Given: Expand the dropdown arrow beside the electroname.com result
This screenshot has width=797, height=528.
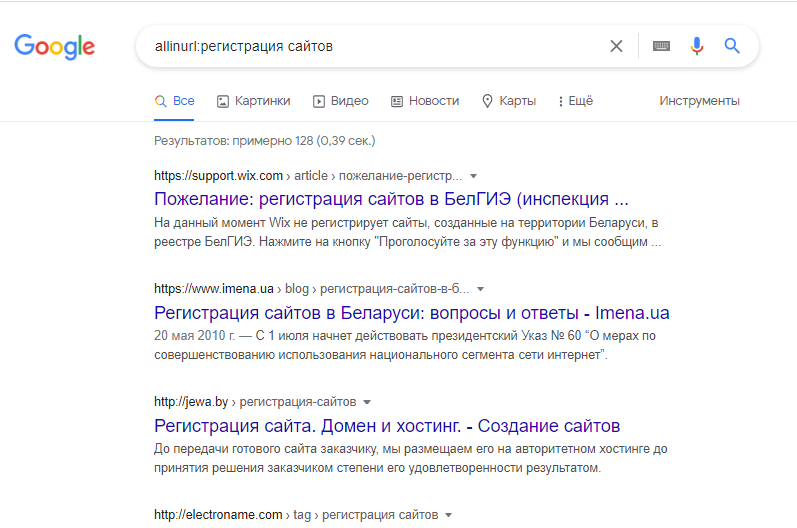Looking at the screenshot, I should click(448, 515).
